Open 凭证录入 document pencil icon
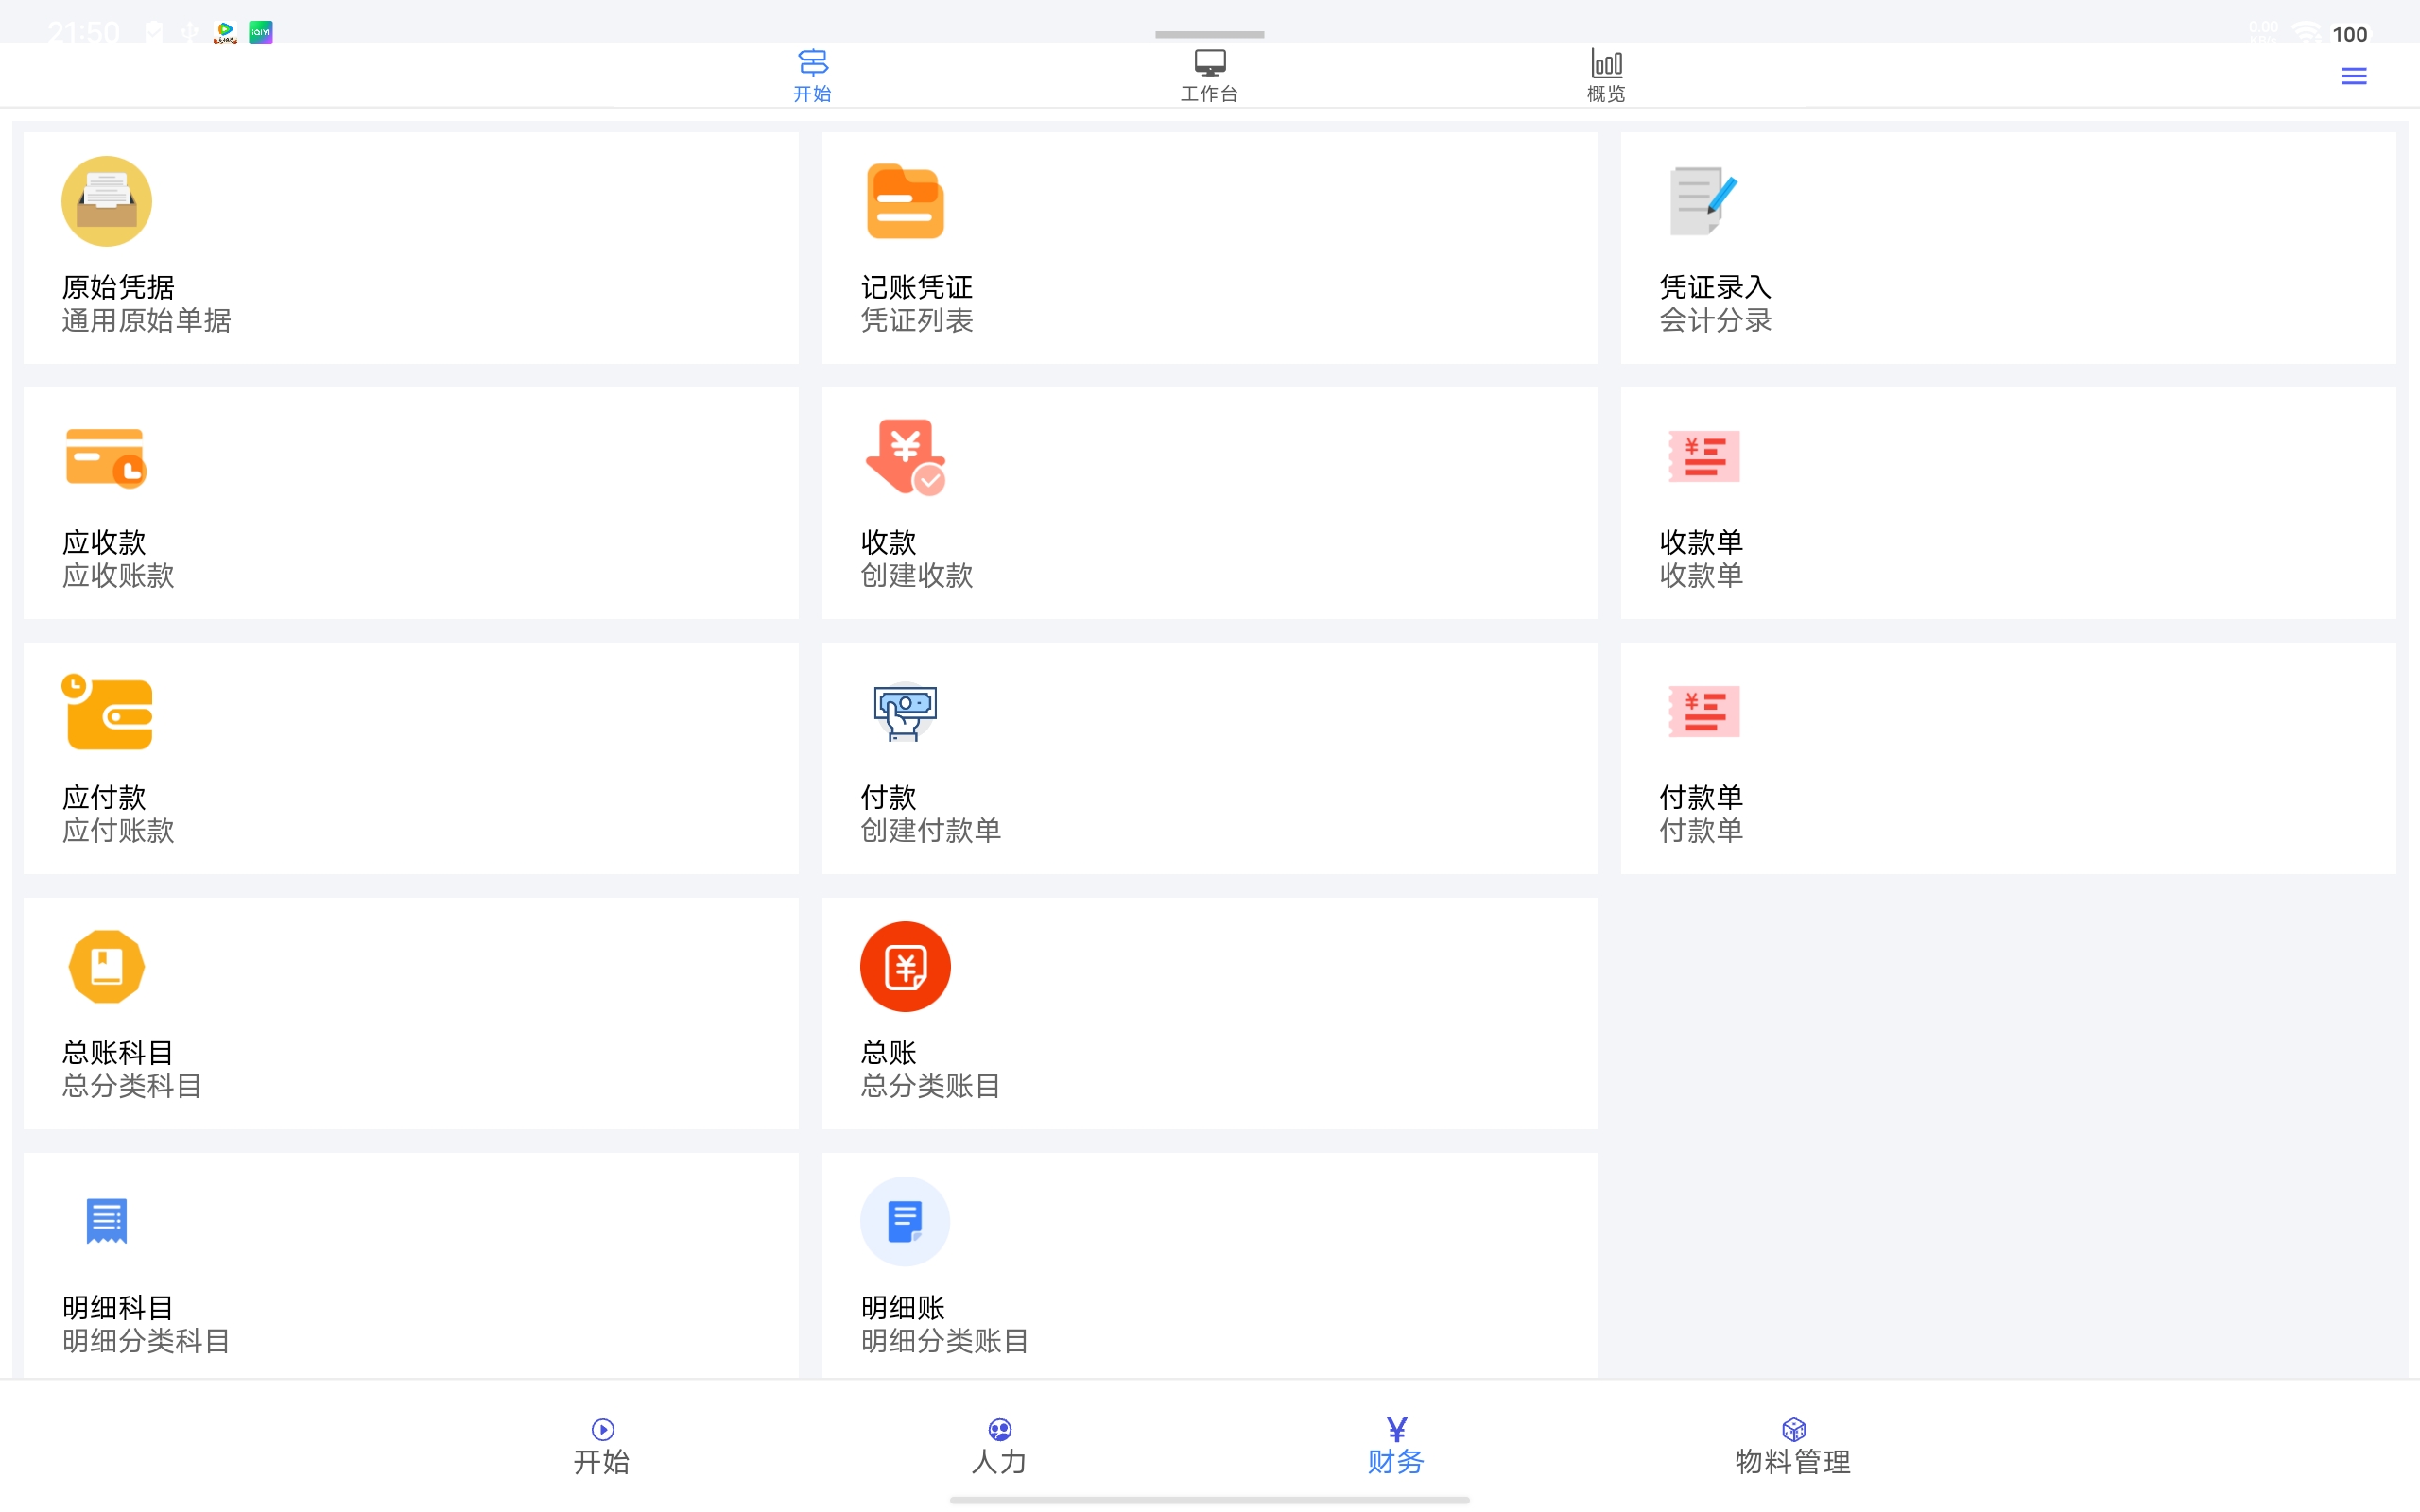2420x1512 pixels. 1702,201
